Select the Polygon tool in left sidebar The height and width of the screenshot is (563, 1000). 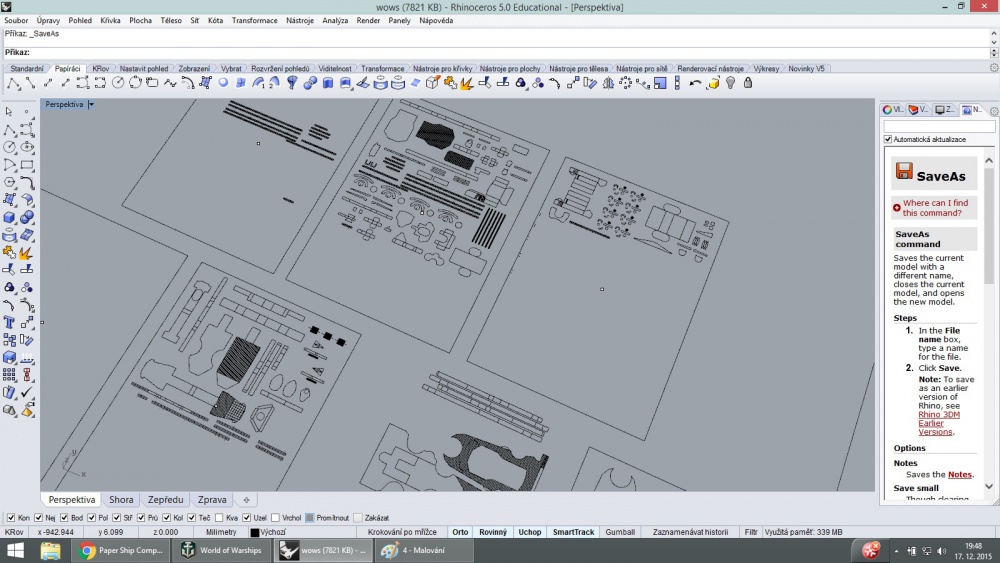9,182
